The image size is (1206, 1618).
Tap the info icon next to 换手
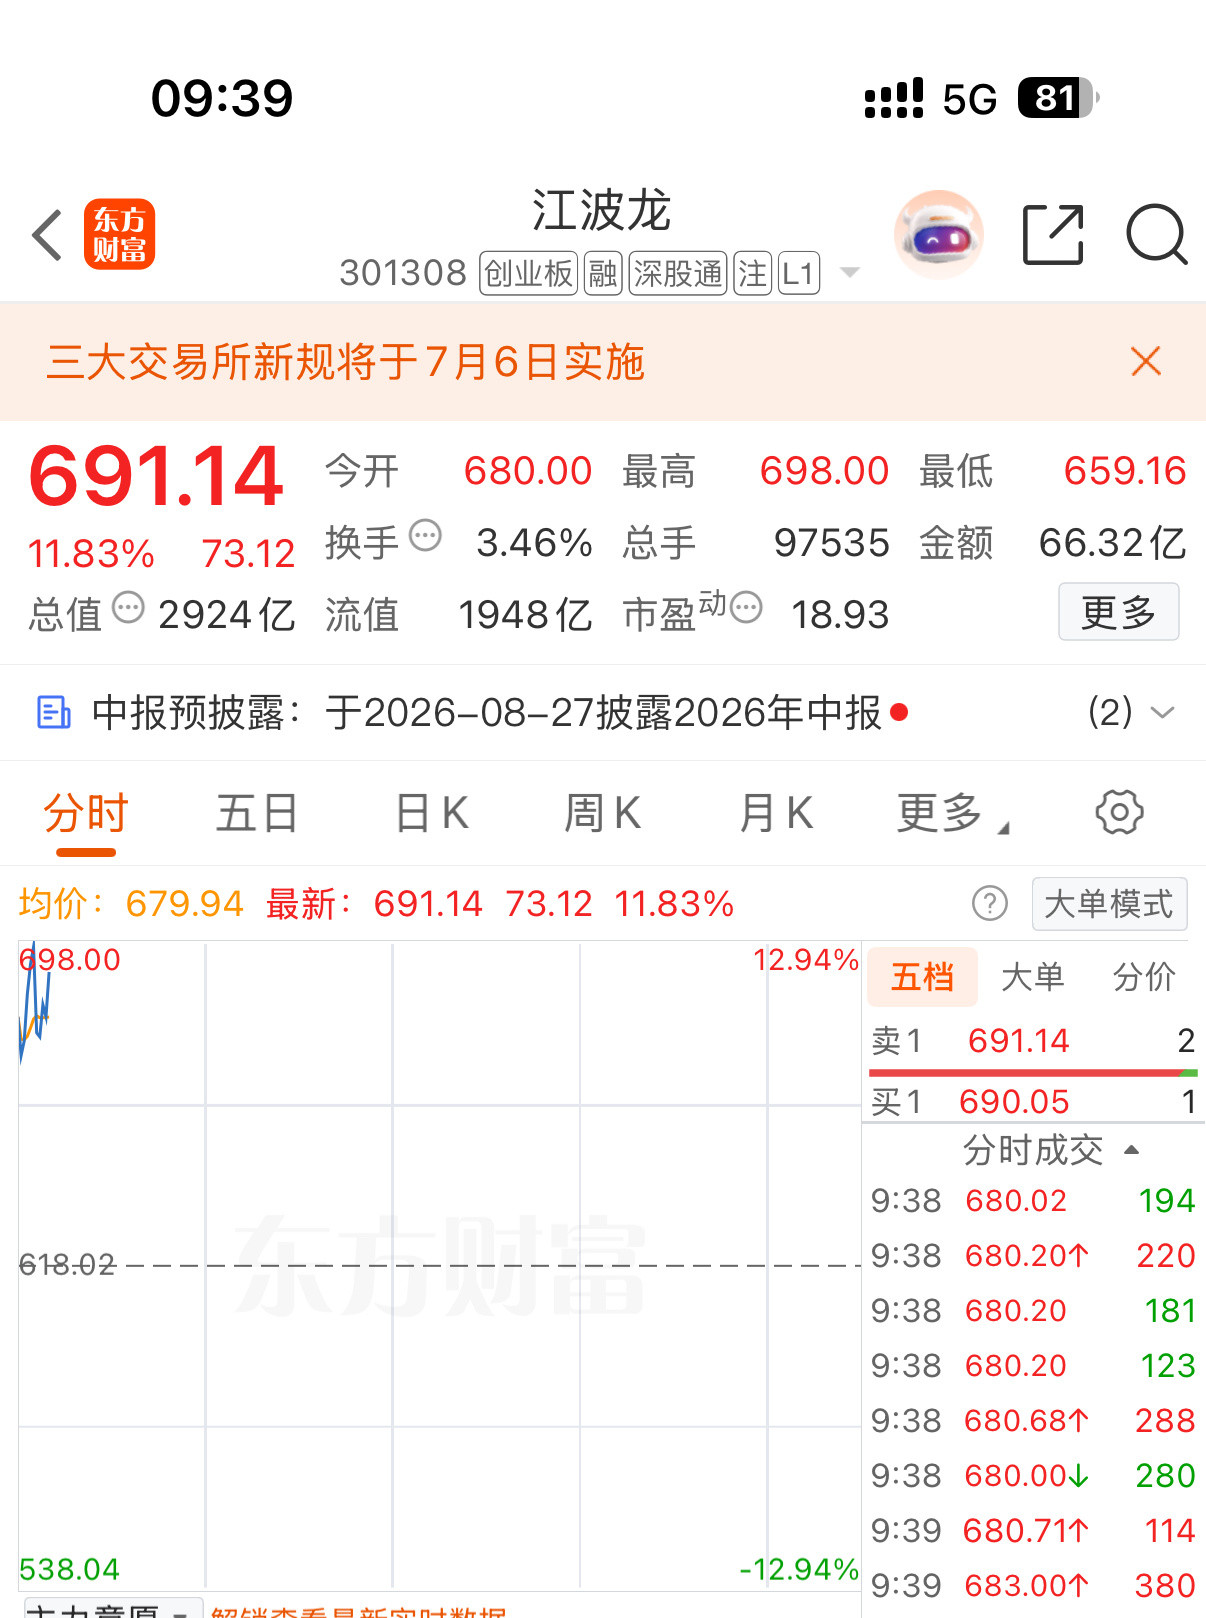coord(425,535)
